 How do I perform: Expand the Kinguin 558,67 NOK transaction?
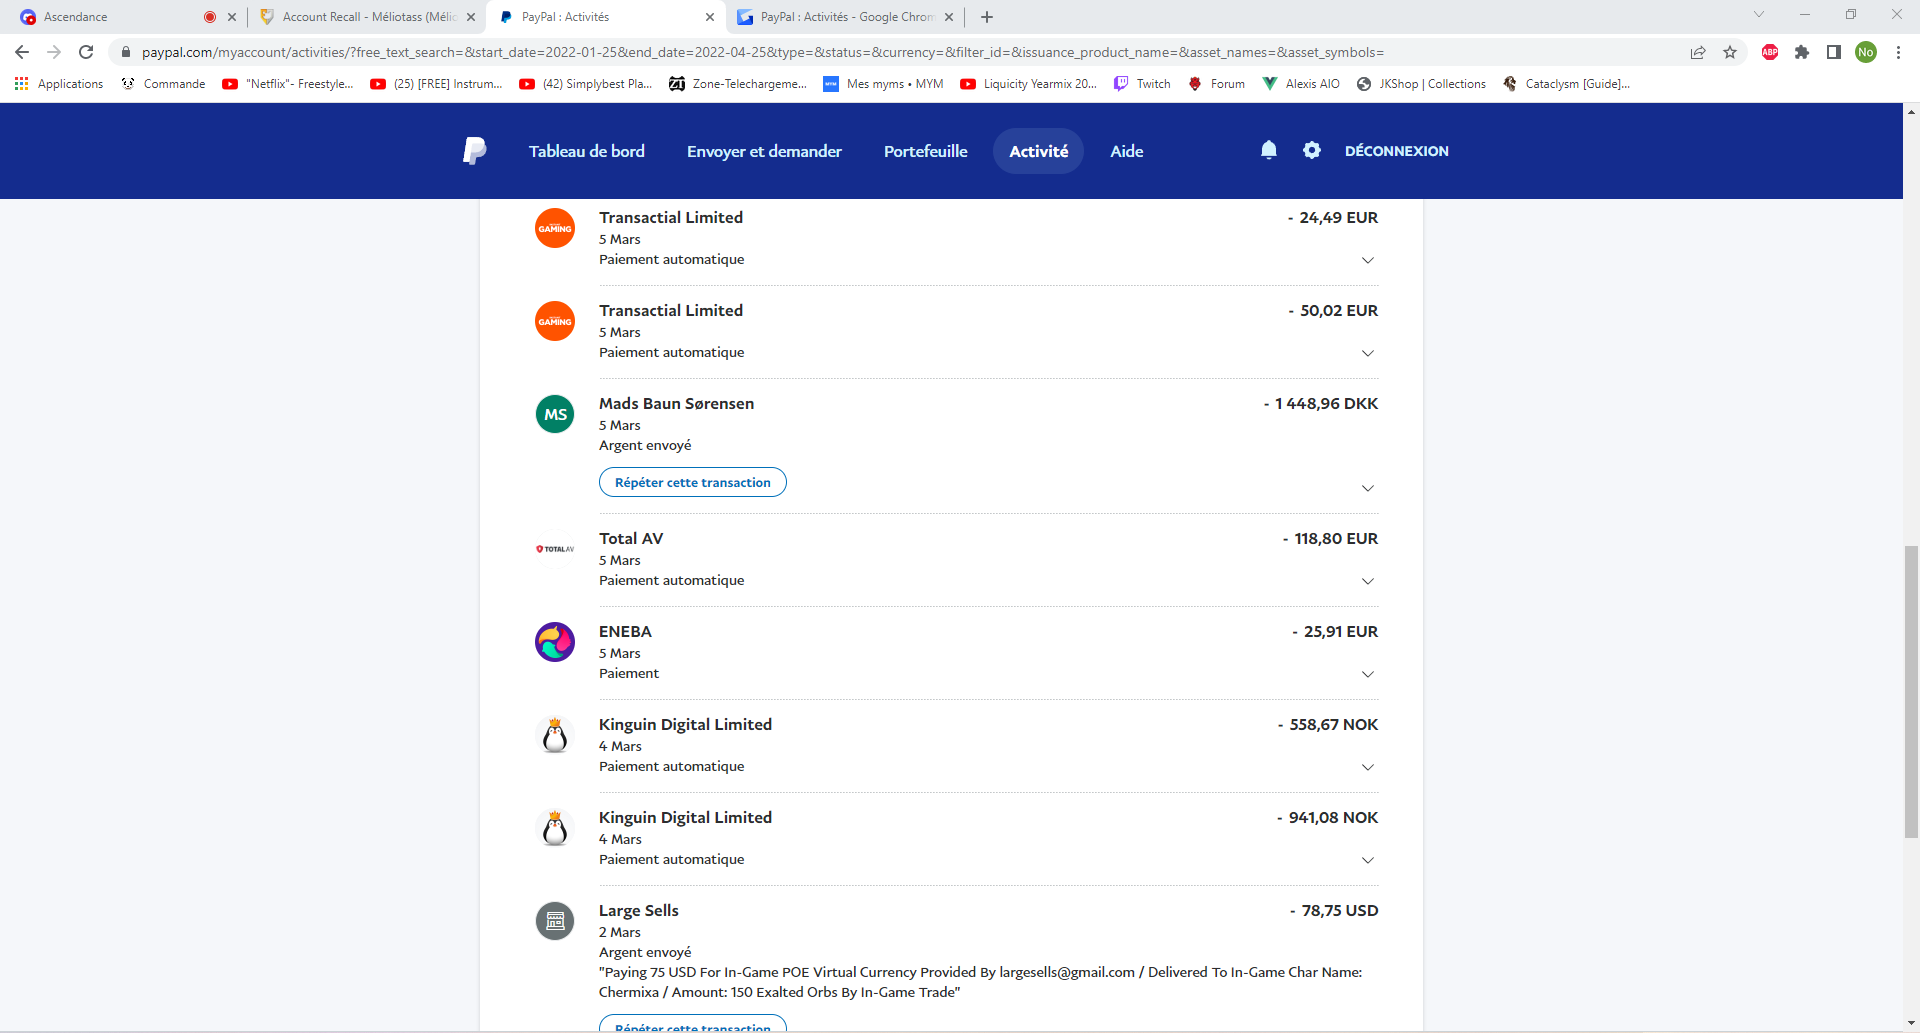1368,767
